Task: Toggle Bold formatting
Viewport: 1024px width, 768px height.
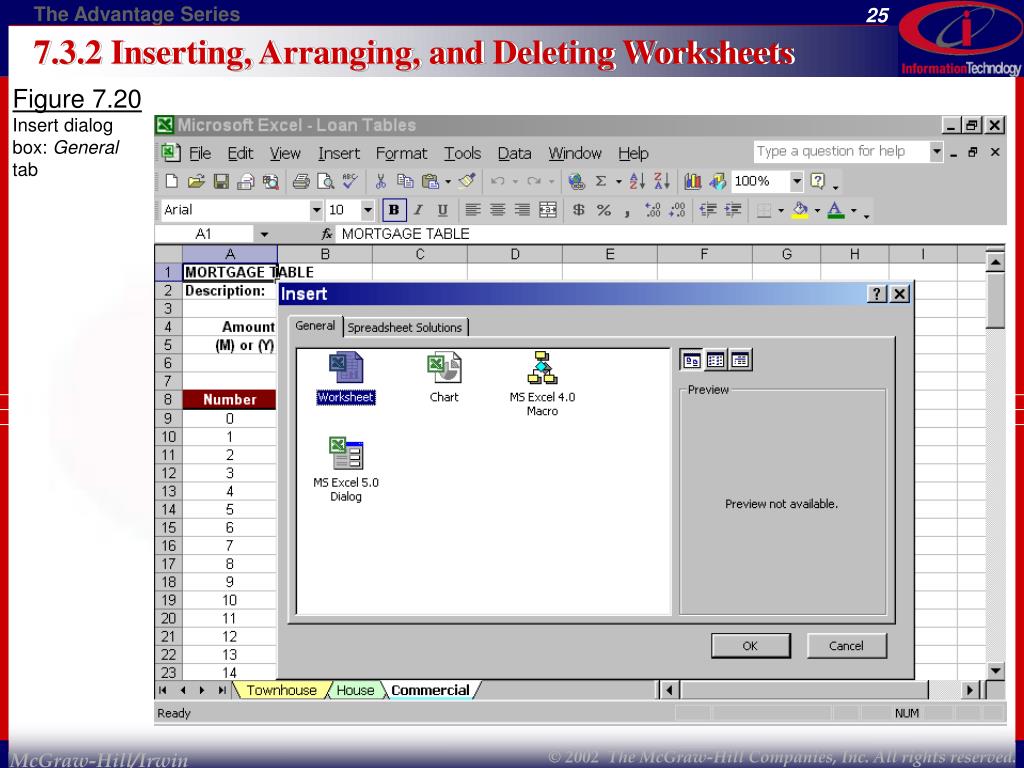Action: tap(394, 210)
